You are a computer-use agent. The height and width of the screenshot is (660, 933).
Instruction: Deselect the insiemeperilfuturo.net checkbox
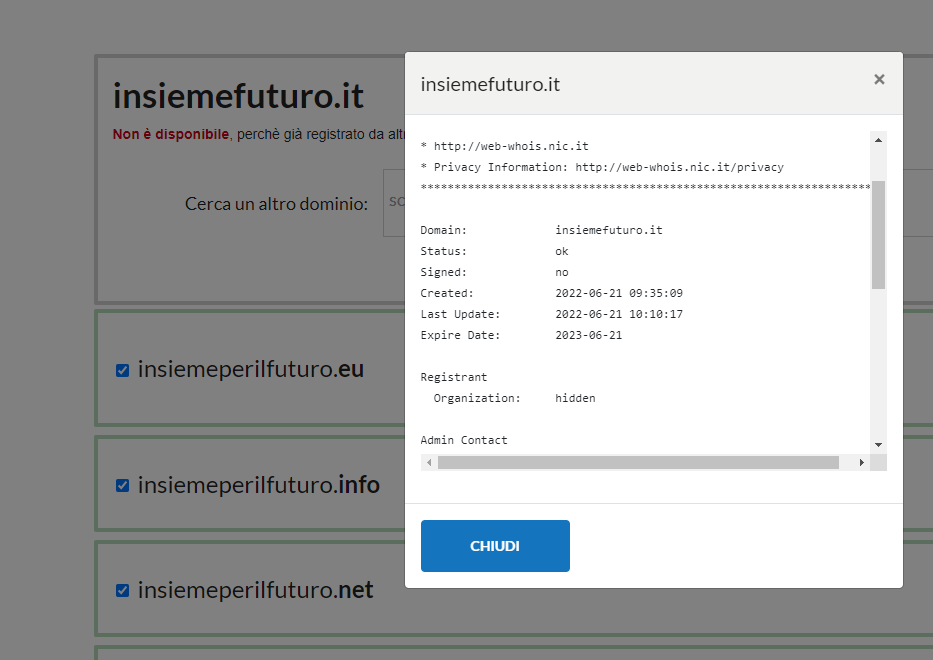(122, 591)
